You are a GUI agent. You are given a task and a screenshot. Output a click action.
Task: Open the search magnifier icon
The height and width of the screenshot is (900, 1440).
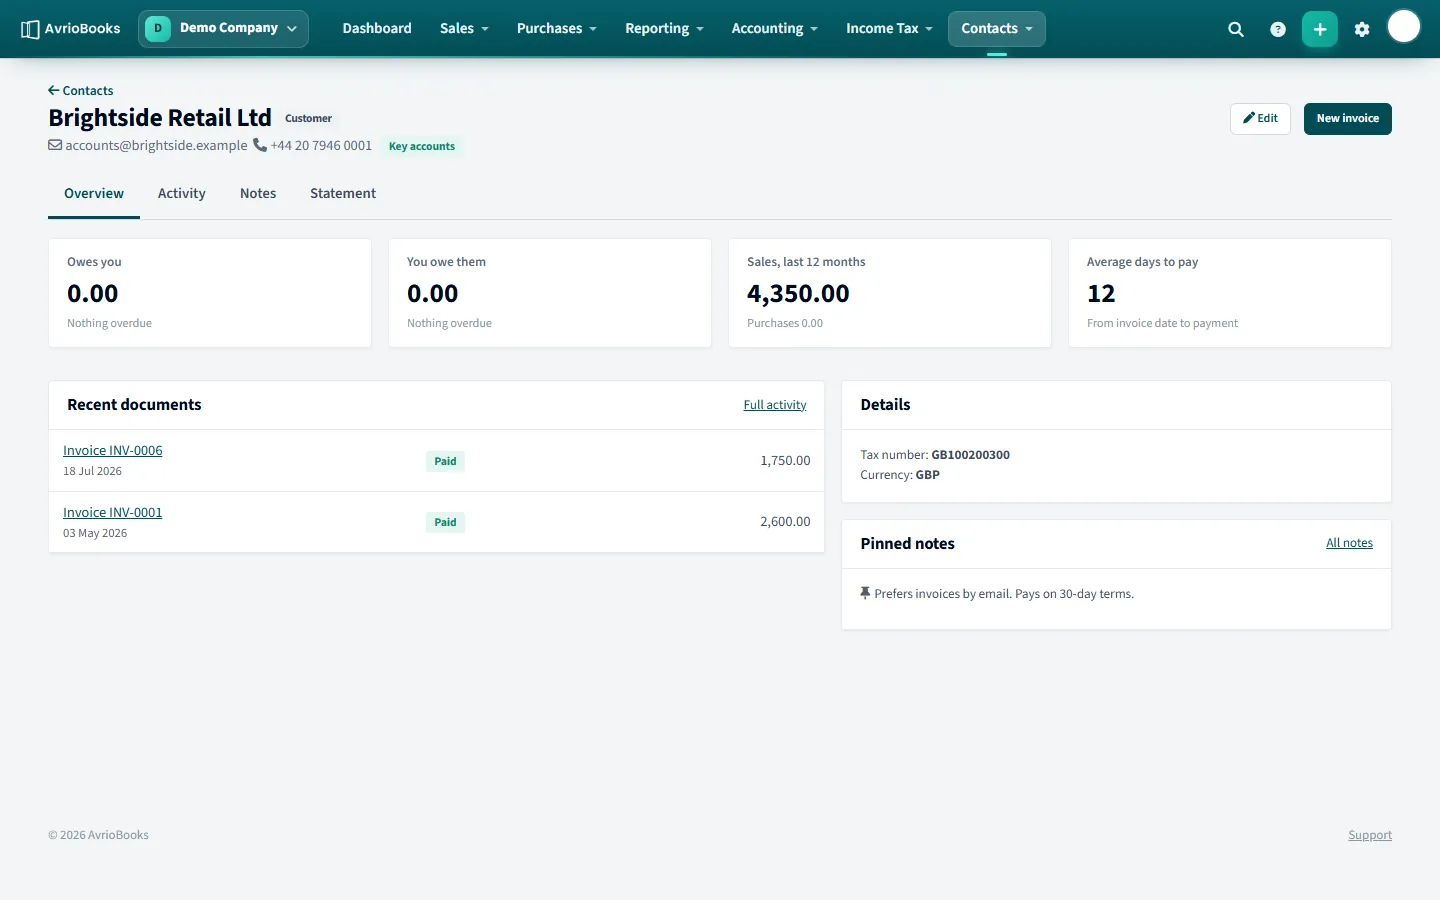pos(1236,29)
